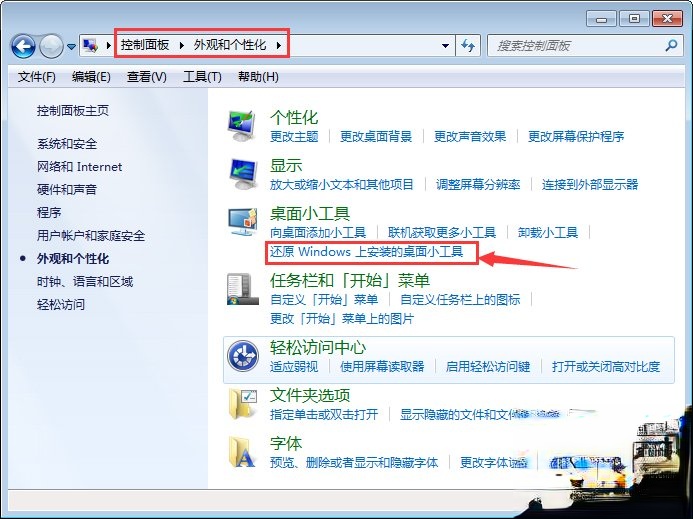
Task: Click the magnifier search icon
Action: 671,45
